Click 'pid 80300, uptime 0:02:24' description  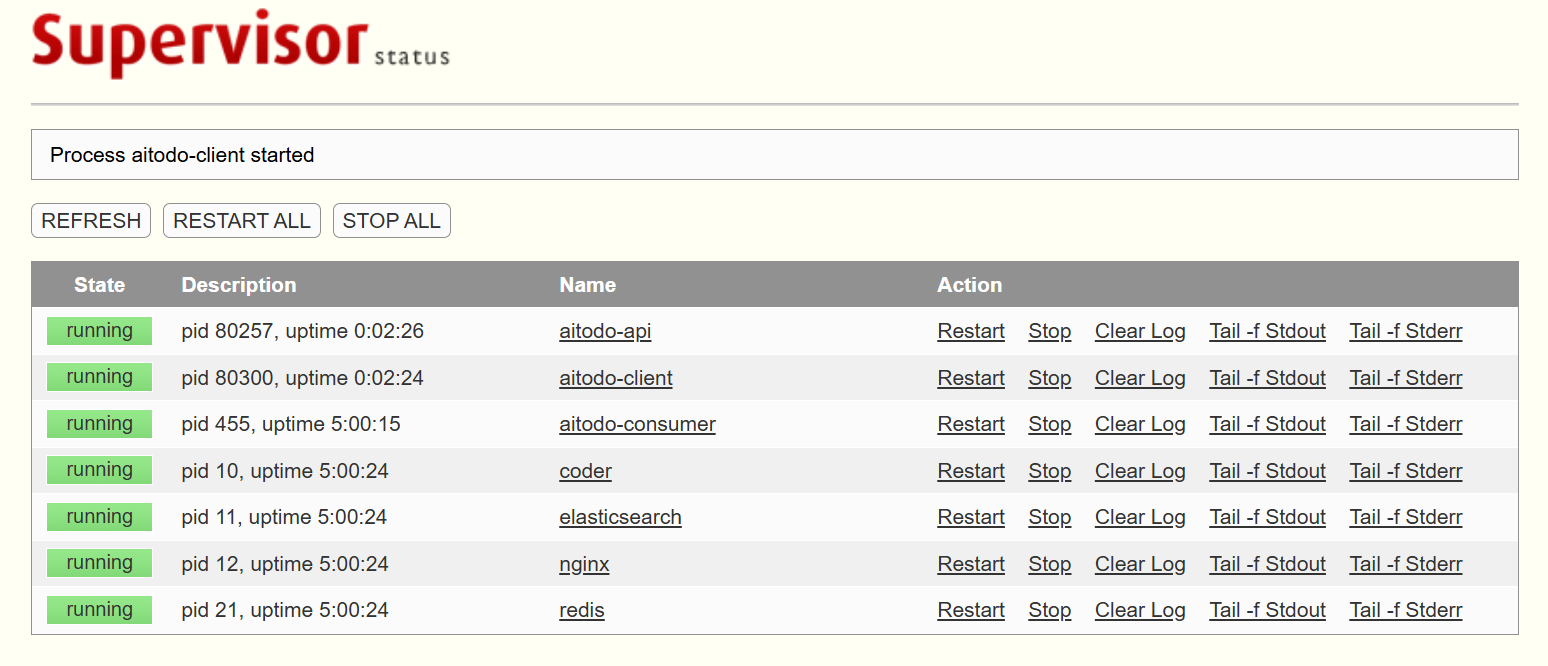tap(303, 378)
